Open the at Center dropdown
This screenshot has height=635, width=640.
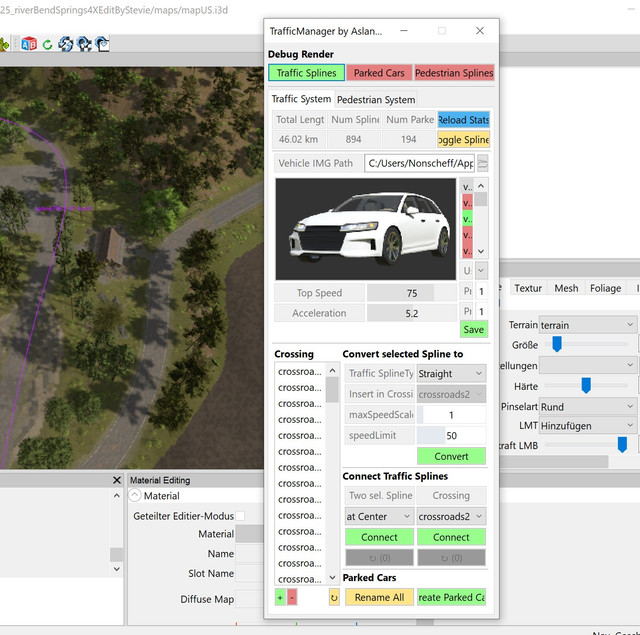click(379, 516)
